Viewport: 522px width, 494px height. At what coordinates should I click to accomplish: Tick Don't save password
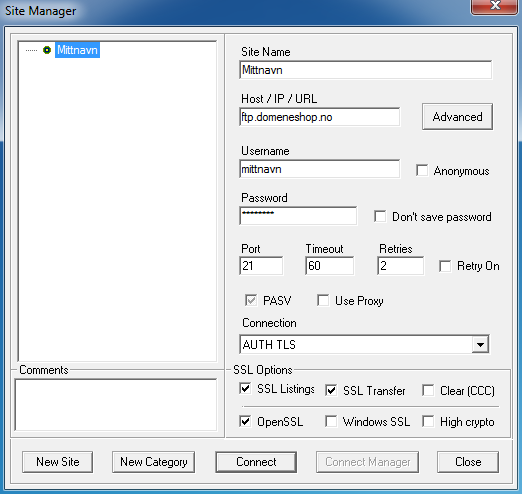tap(380, 216)
